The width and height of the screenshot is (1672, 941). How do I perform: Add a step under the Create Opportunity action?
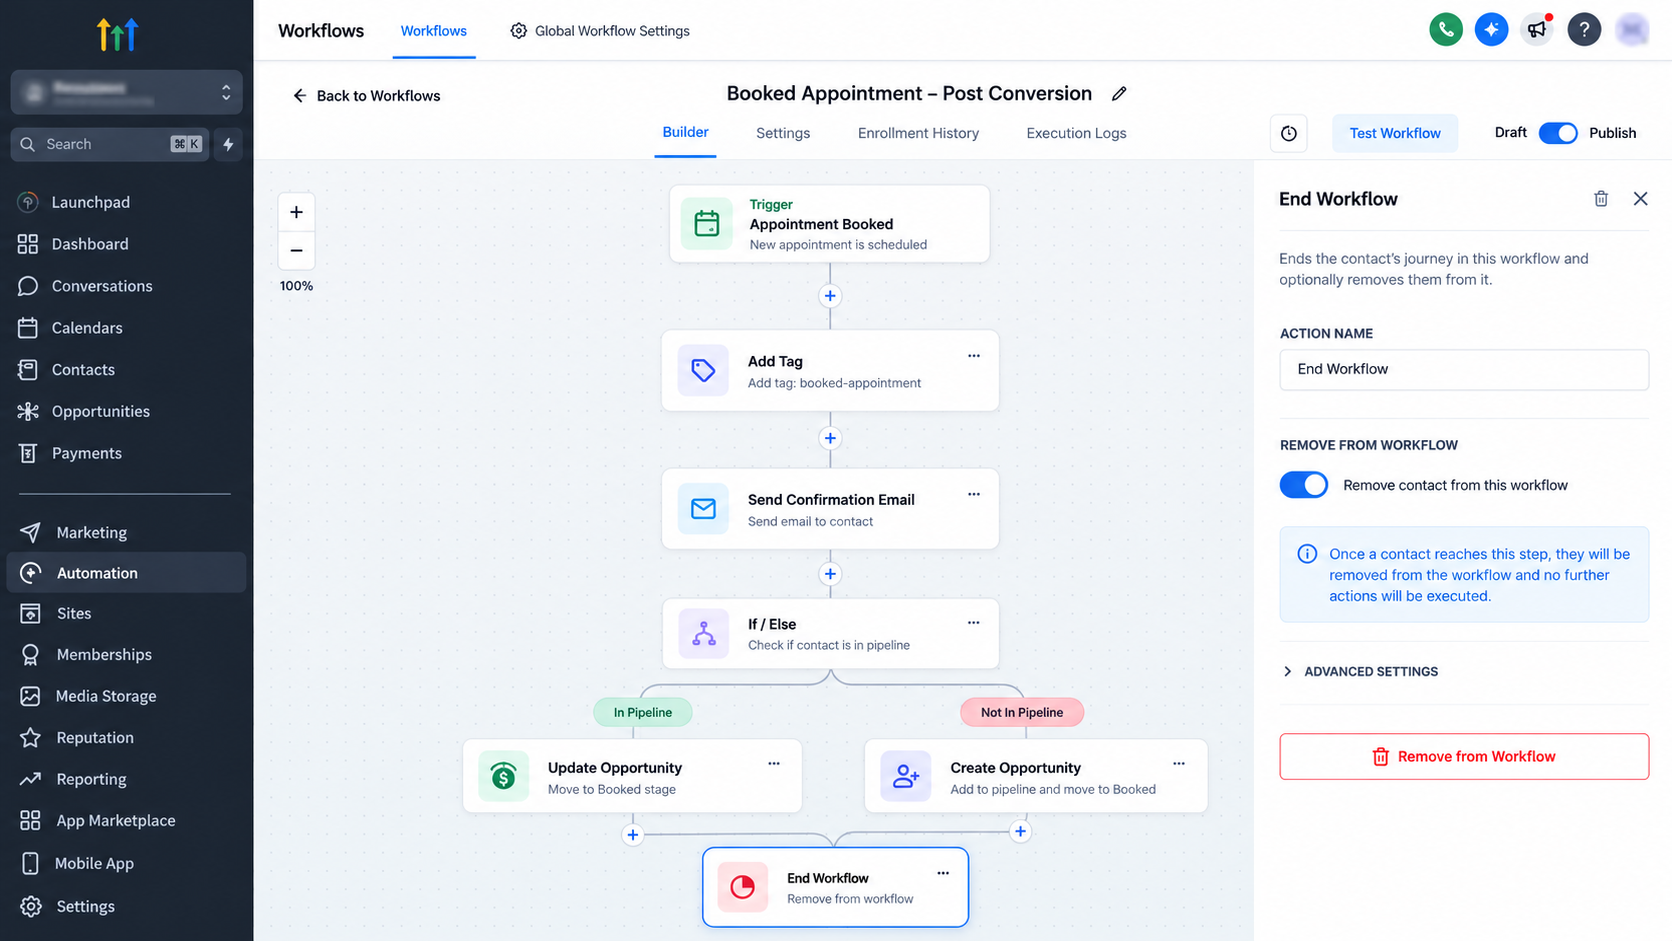[1020, 831]
